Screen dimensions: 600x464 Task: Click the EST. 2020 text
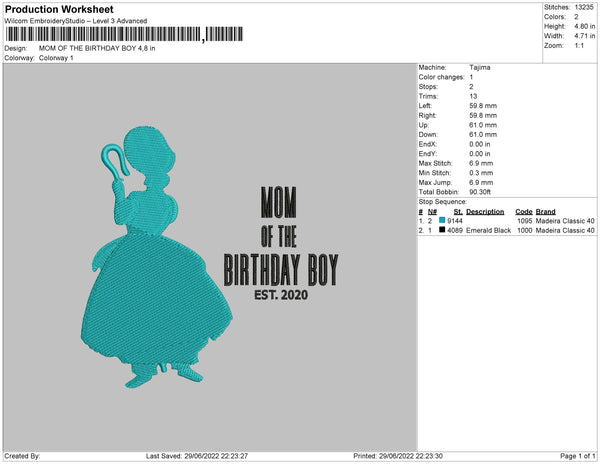pos(281,295)
